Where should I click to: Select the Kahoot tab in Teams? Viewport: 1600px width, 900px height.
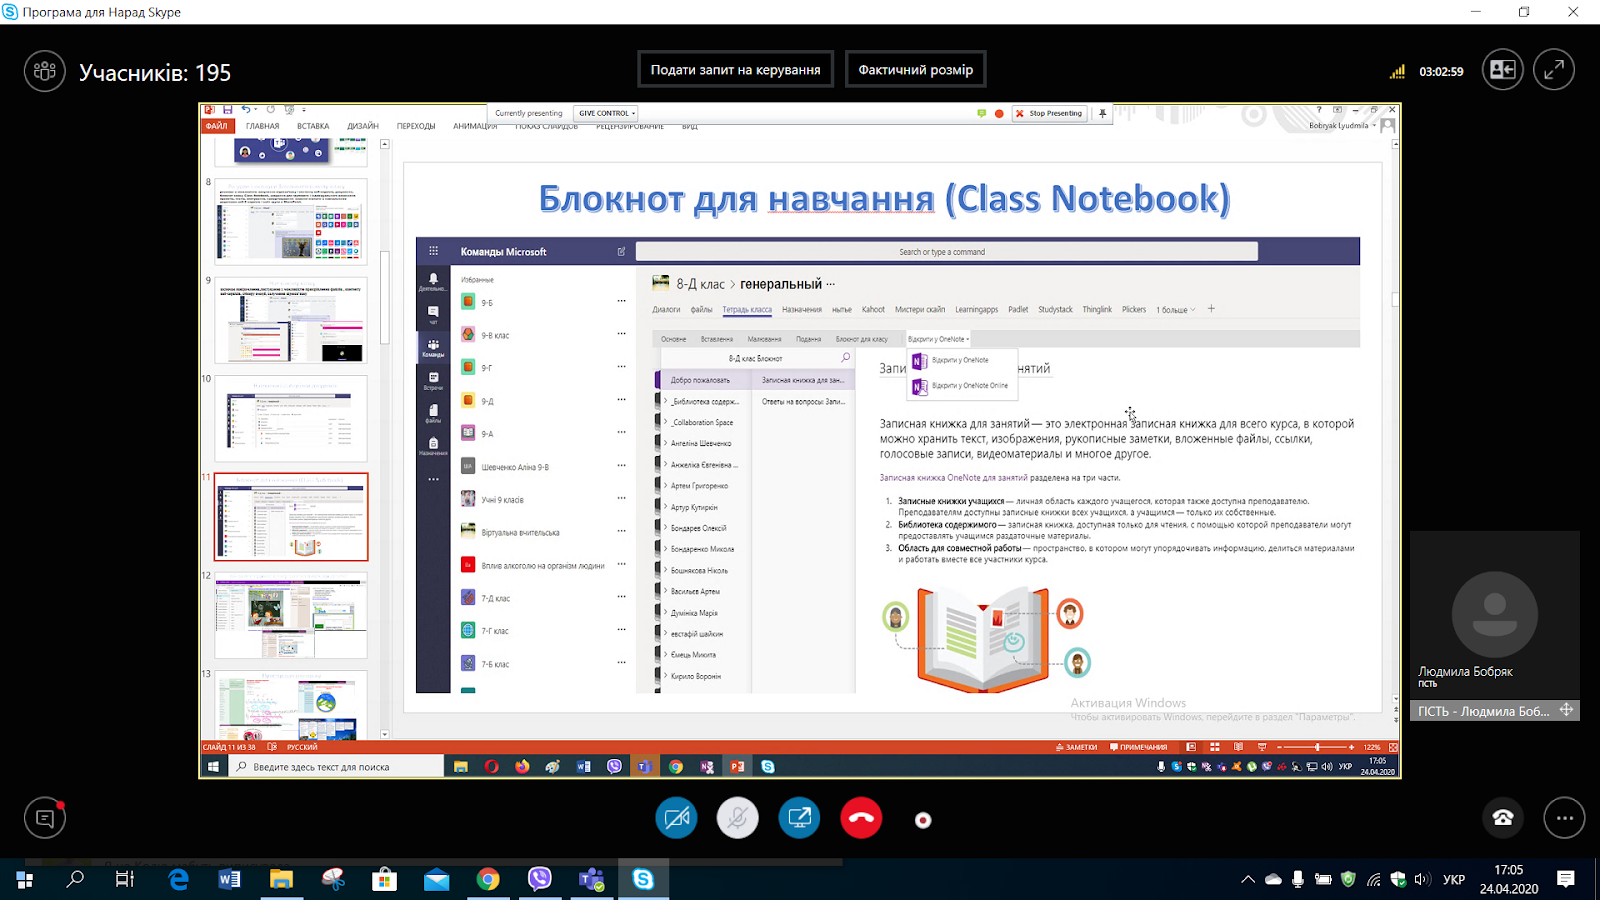point(873,310)
